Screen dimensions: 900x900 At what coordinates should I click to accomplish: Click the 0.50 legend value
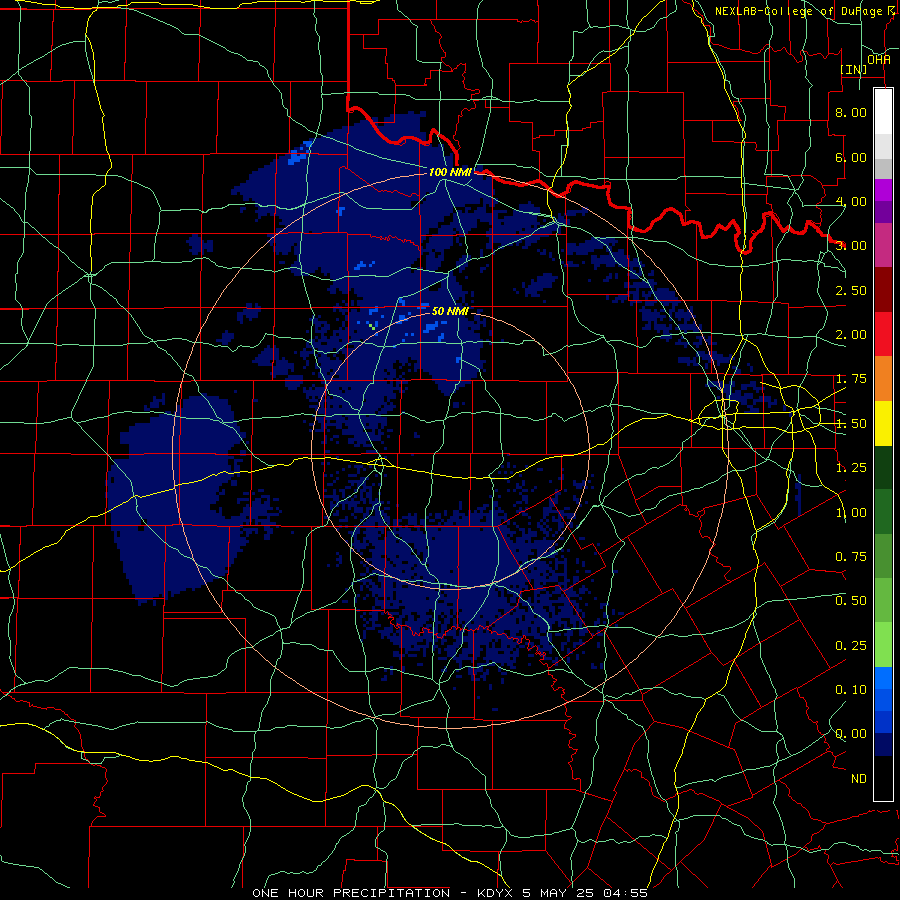coord(851,601)
